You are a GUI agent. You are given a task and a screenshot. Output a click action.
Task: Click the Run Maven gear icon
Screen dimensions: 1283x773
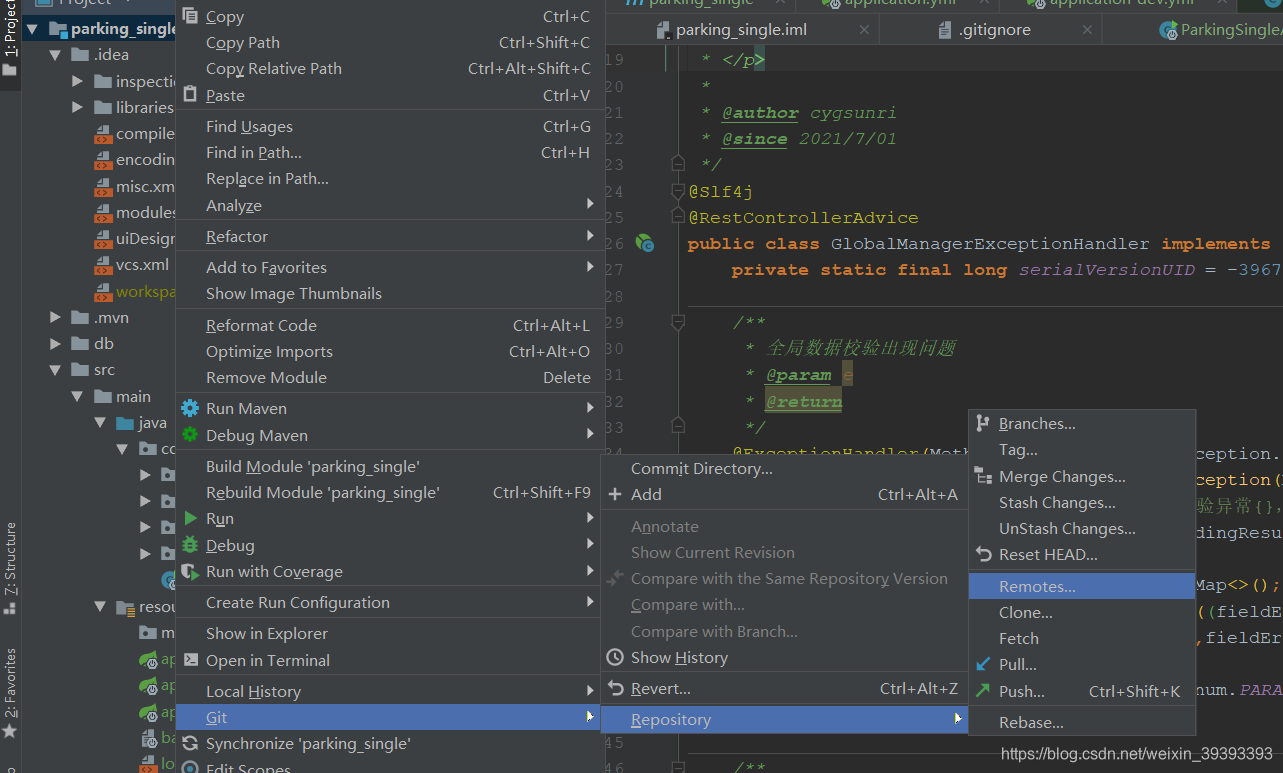[x=190, y=408]
